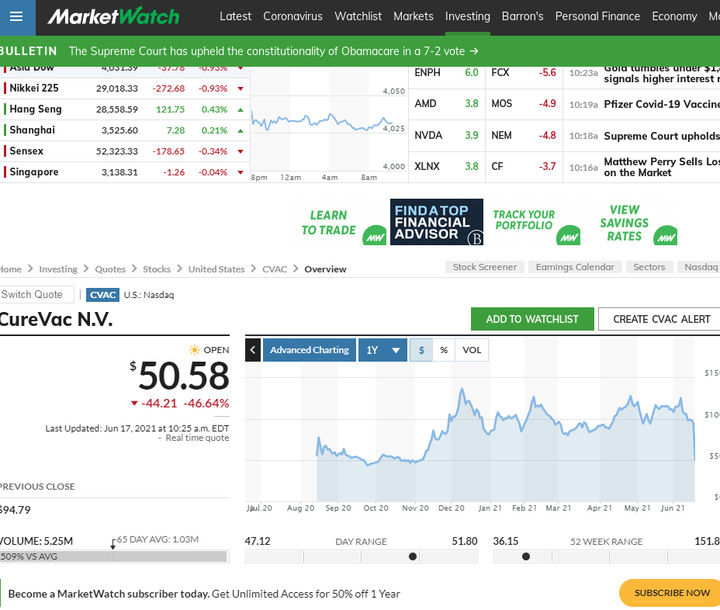Open the Latest menu
Viewport: 720px width, 610px height.
[x=235, y=17]
